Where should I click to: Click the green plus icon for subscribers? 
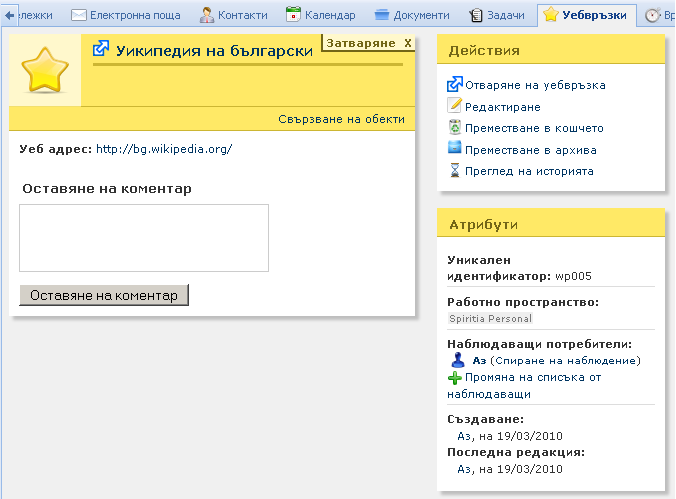pos(455,378)
